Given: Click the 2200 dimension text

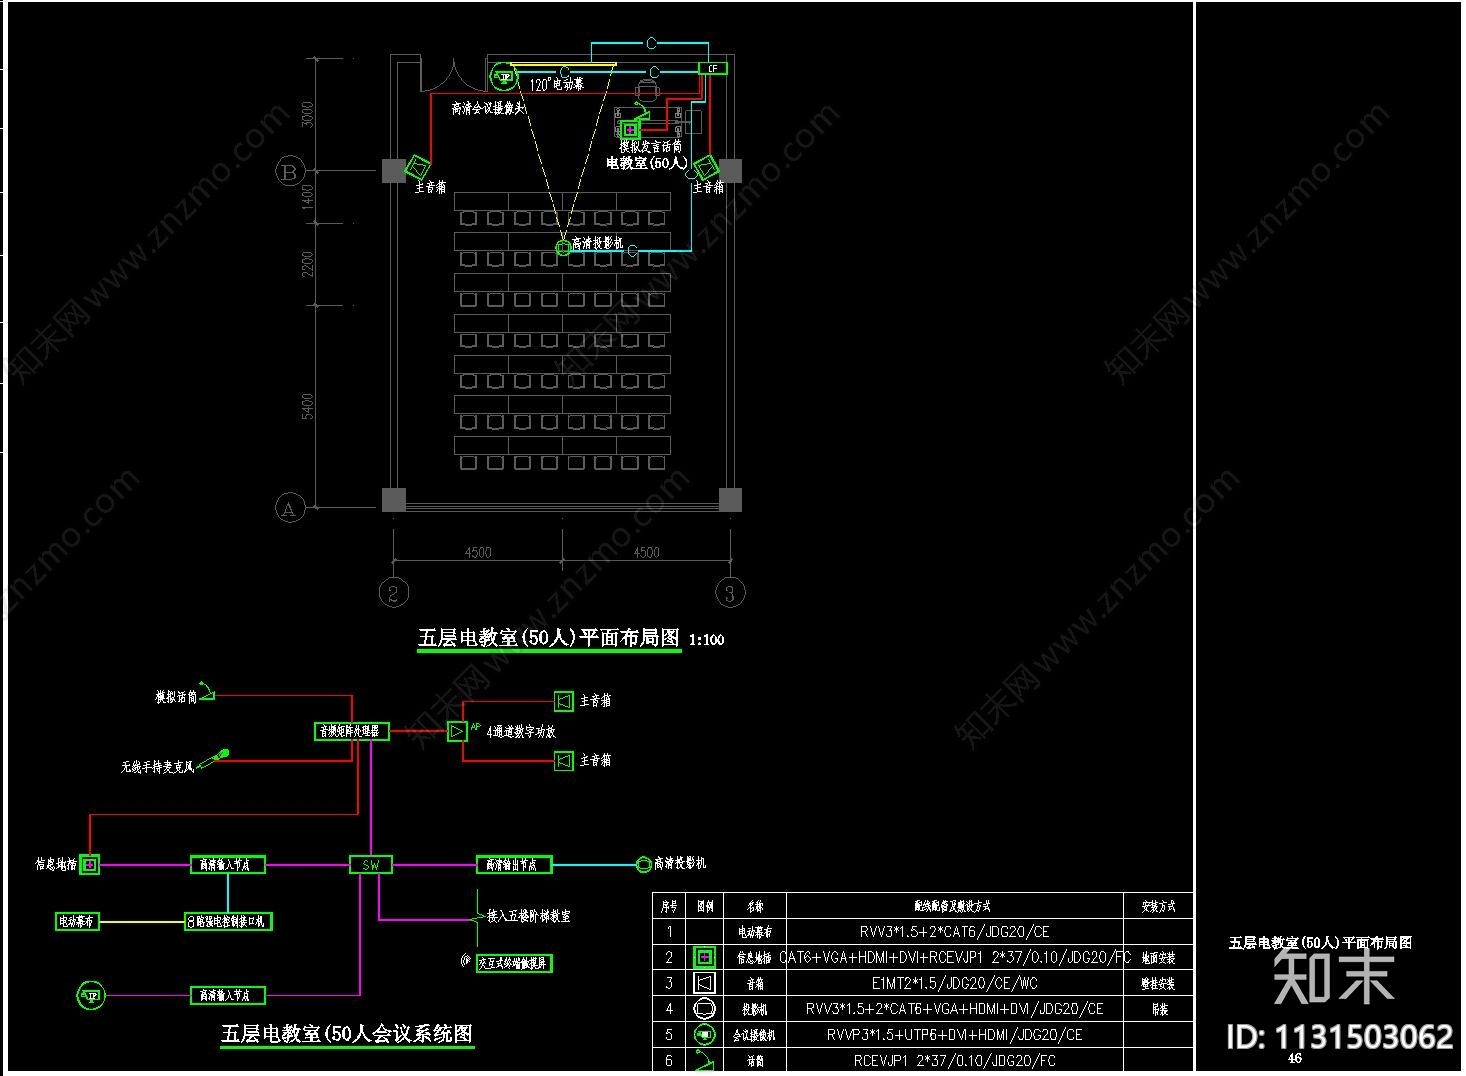Looking at the screenshot, I should click(307, 264).
